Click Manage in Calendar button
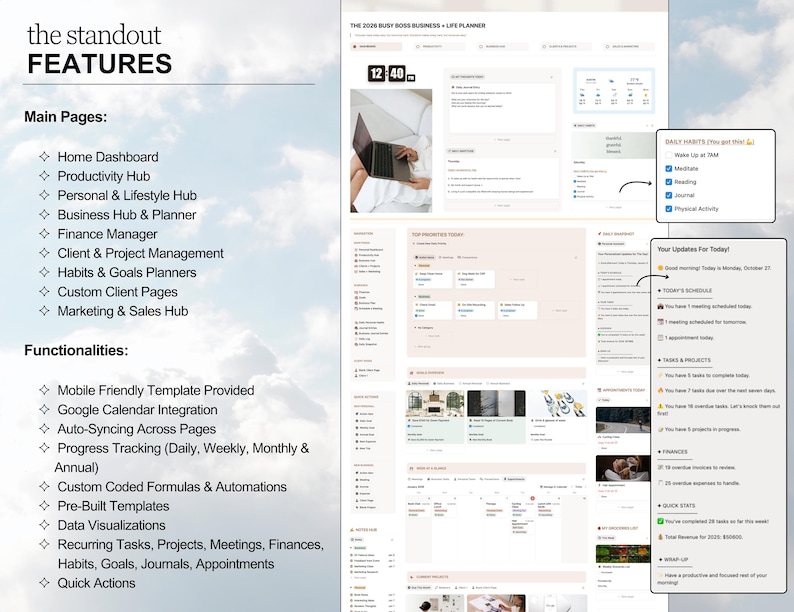Image resolution: width=794 pixels, height=612 pixels. click(554, 486)
